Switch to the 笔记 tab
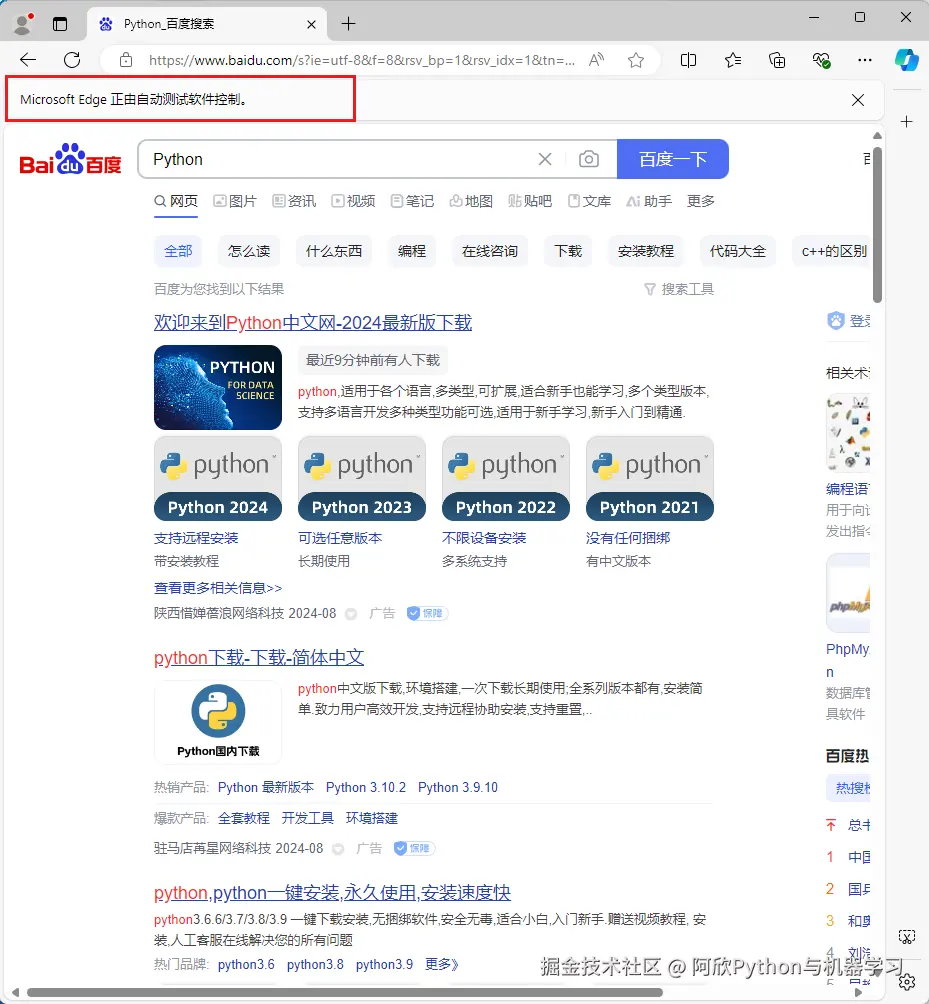This screenshot has width=929, height=1004. point(412,201)
